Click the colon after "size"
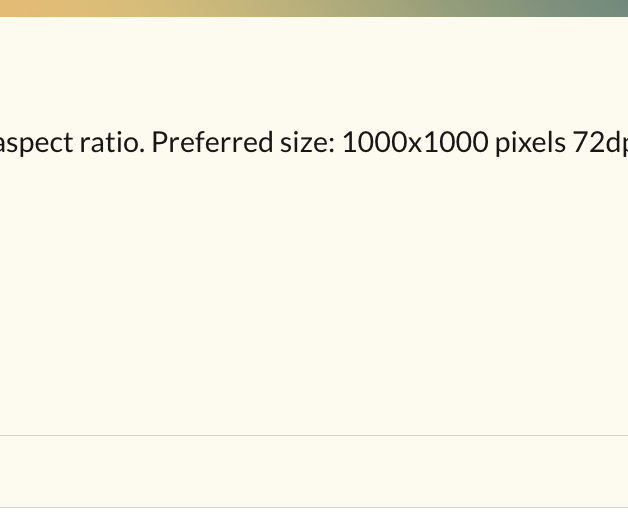This screenshot has width=628, height=512. 331,145
